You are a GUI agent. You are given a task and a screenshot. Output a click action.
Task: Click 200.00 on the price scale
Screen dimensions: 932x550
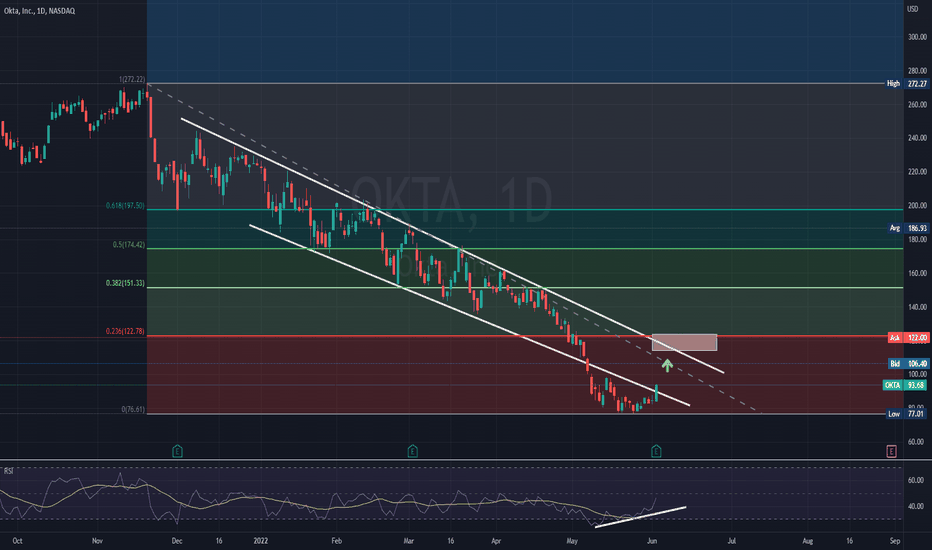(917, 206)
